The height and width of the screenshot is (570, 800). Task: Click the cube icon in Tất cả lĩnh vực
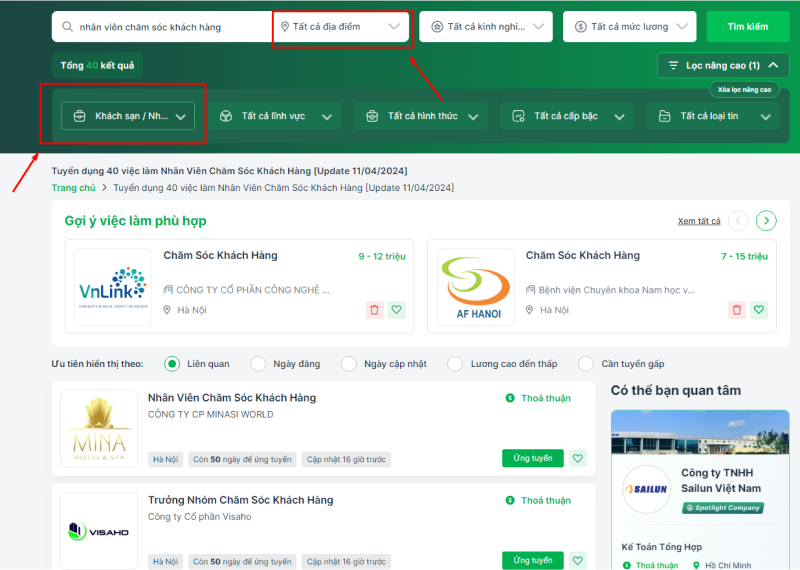[x=226, y=116]
